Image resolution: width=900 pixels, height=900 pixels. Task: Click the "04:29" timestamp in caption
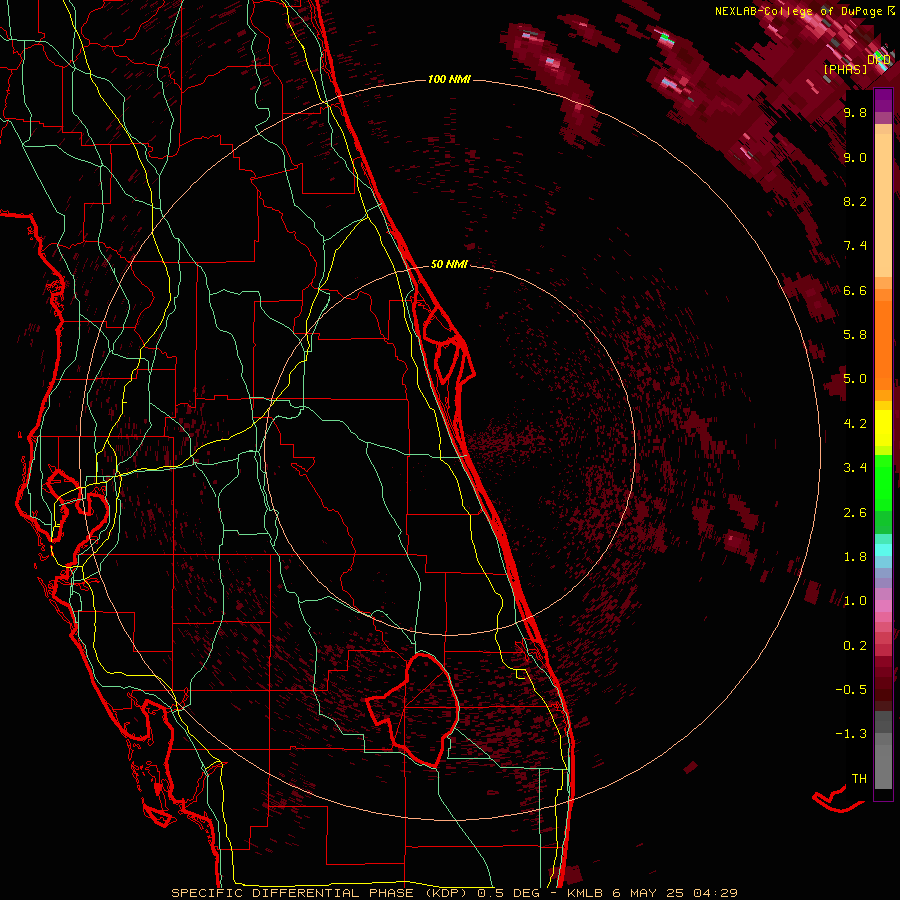715,893
